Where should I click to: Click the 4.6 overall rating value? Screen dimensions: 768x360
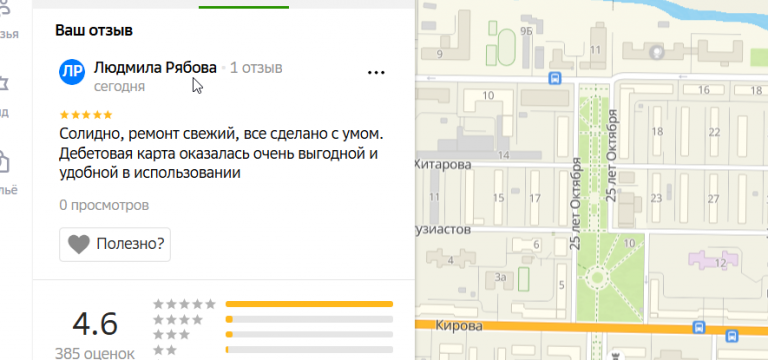pos(95,324)
